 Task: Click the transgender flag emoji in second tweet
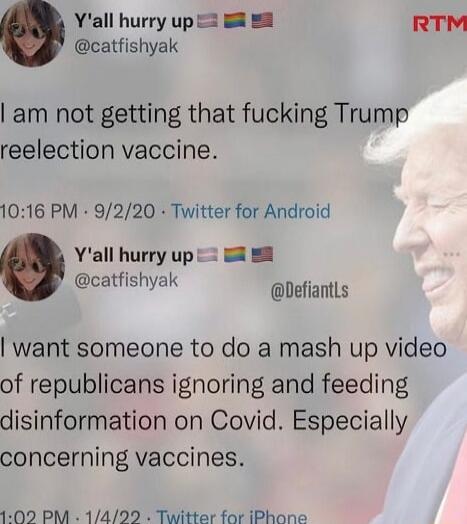click(x=207, y=256)
